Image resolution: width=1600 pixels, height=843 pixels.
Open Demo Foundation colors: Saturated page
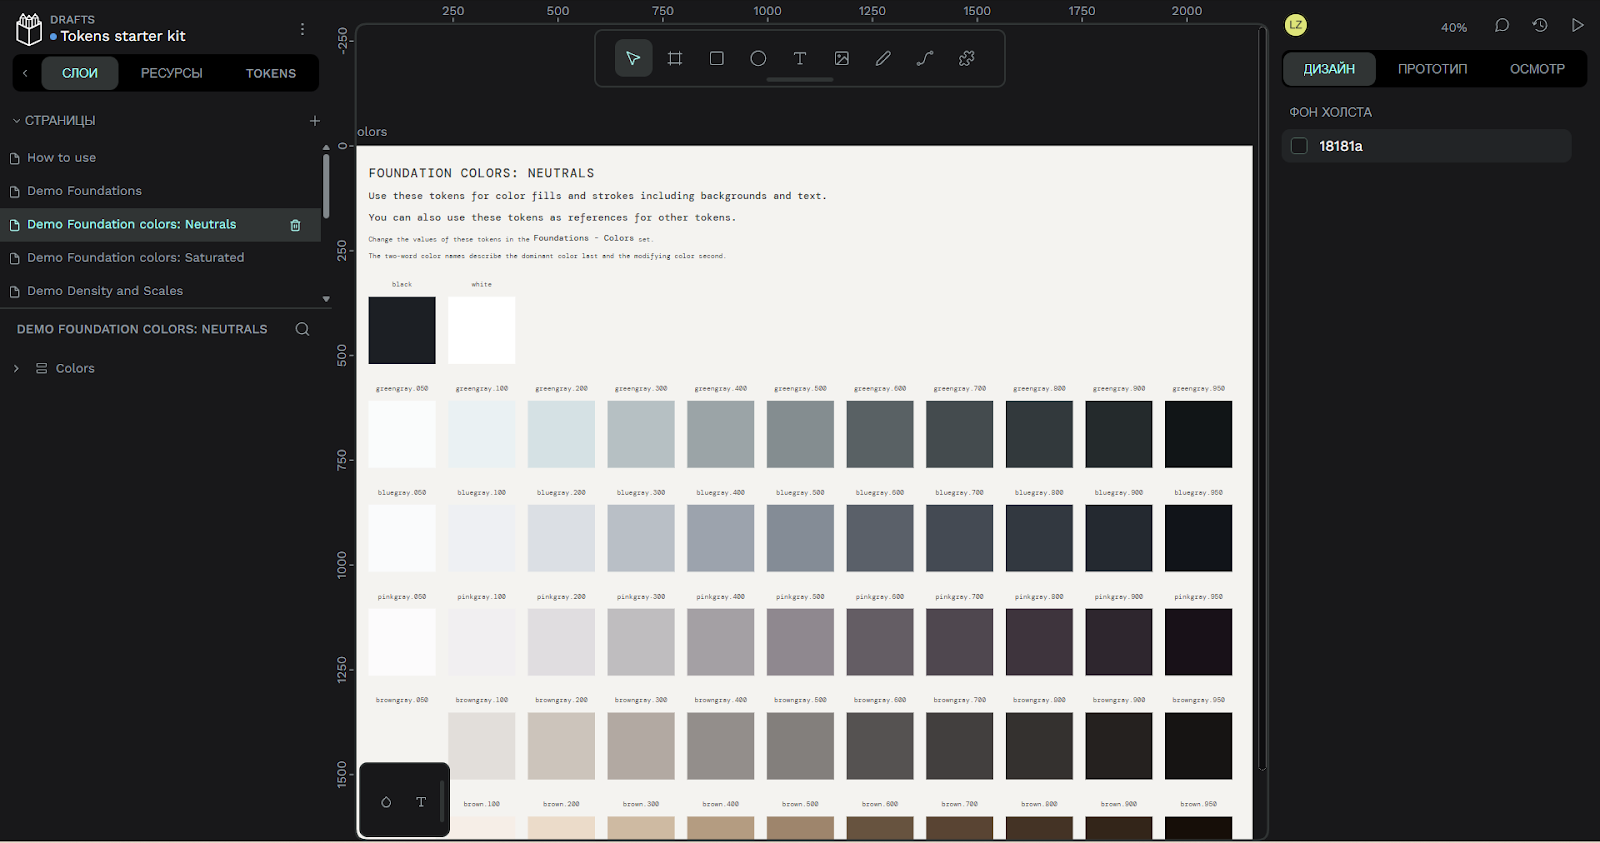[135, 258]
